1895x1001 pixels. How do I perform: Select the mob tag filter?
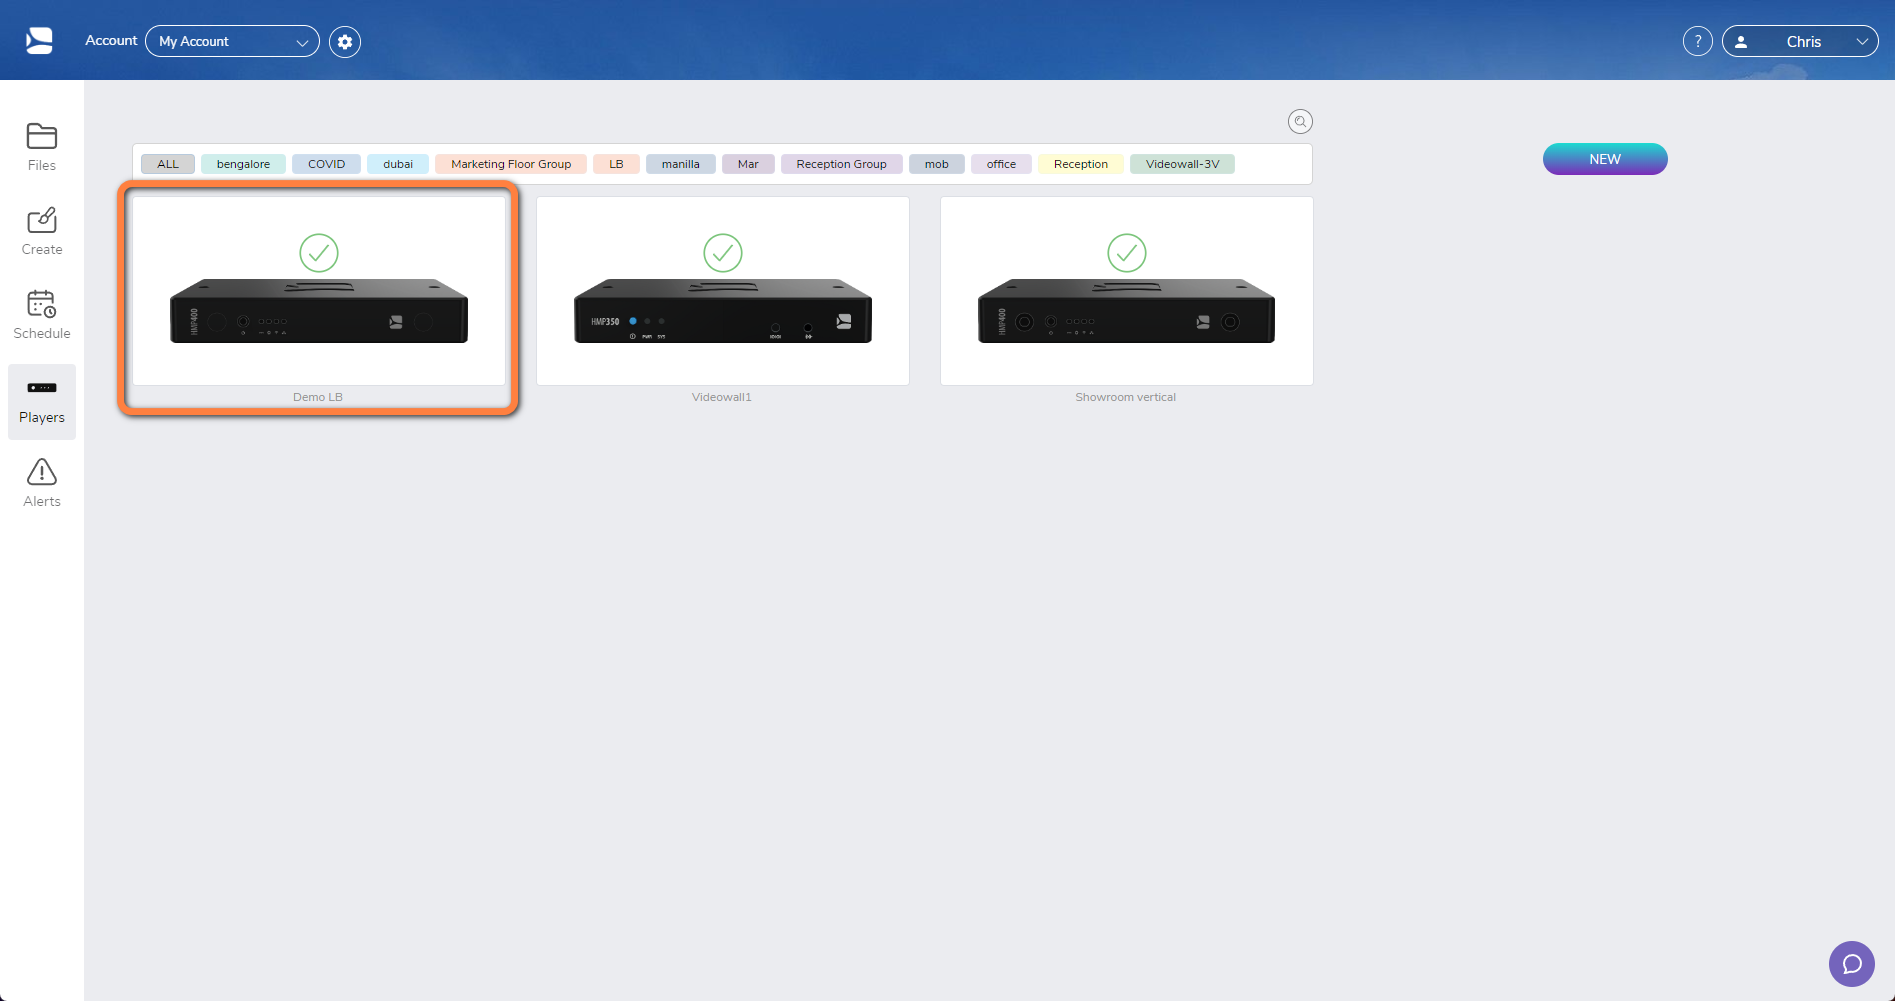[x=937, y=164]
